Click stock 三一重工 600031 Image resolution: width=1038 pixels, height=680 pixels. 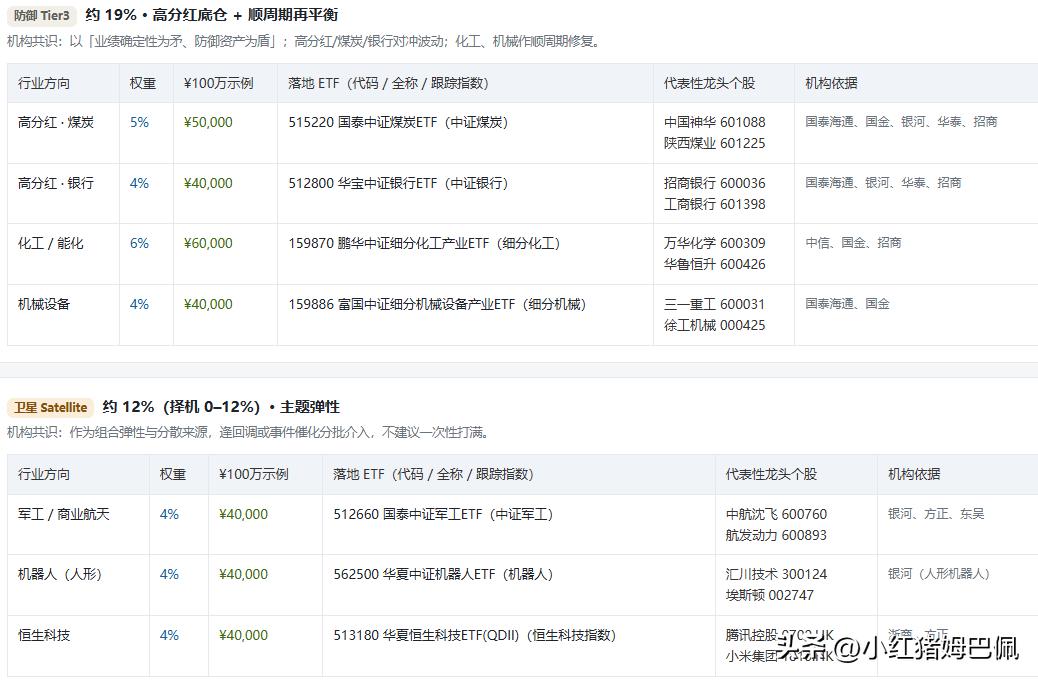(714, 305)
